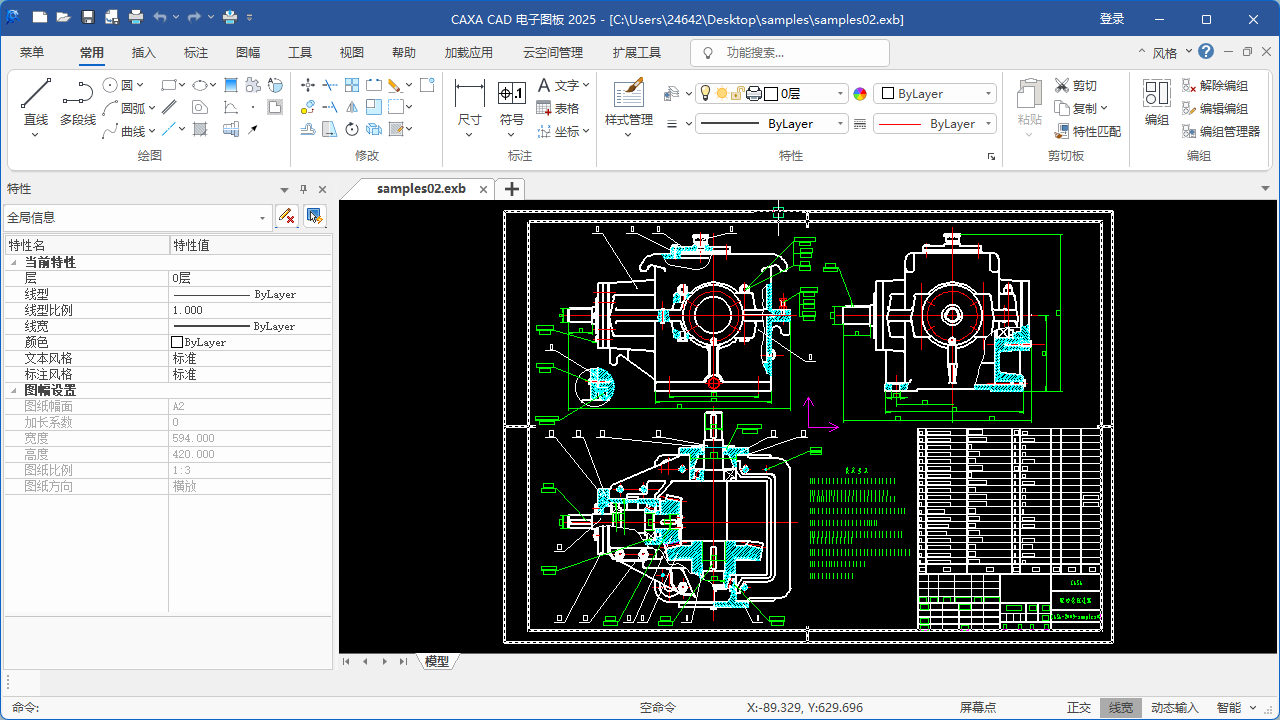Open the 标注 ribbon tab
The height and width of the screenshot is (720, 1280).
(x=196, y=53)
